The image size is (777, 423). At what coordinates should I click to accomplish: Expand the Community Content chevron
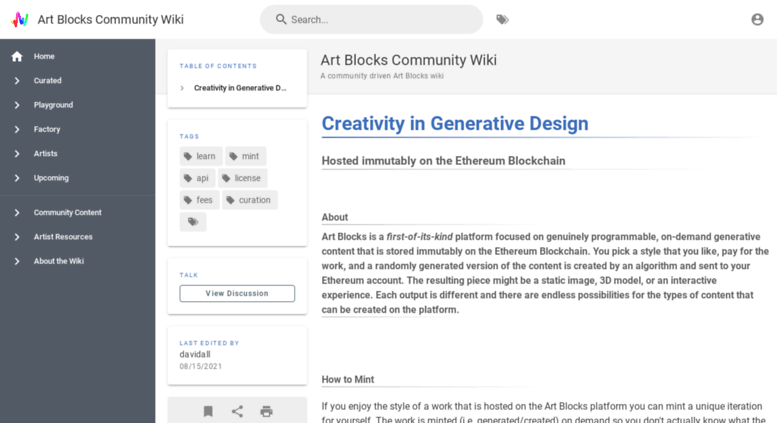(17, 212)
